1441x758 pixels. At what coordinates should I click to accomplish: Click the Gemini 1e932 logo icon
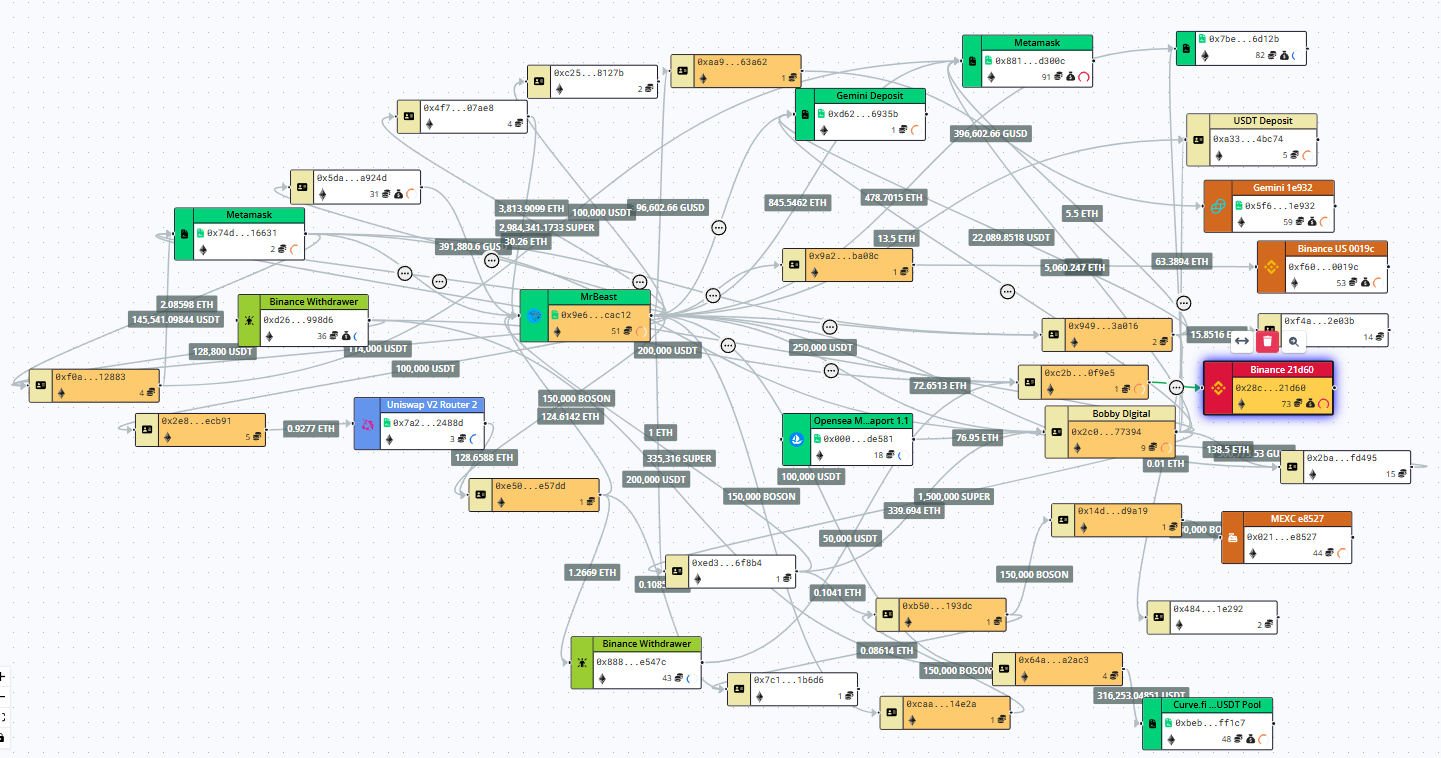pyautogui.click(x=1218, y=206)
